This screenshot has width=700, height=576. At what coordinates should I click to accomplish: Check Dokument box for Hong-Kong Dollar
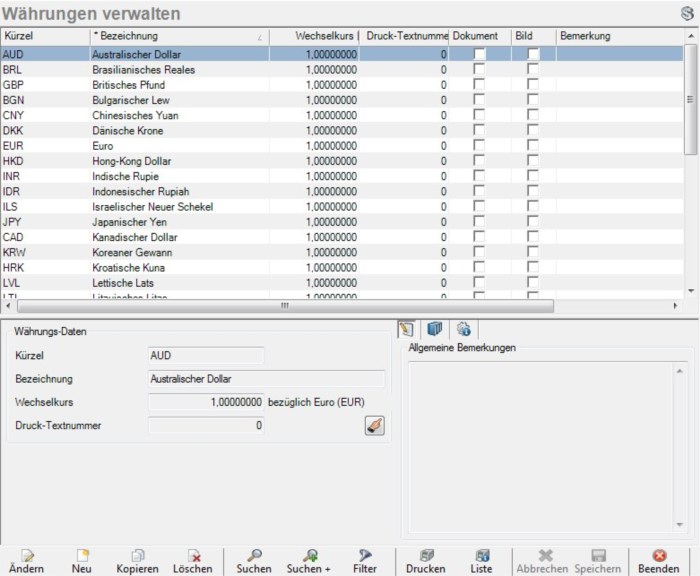tap(479, 161)
